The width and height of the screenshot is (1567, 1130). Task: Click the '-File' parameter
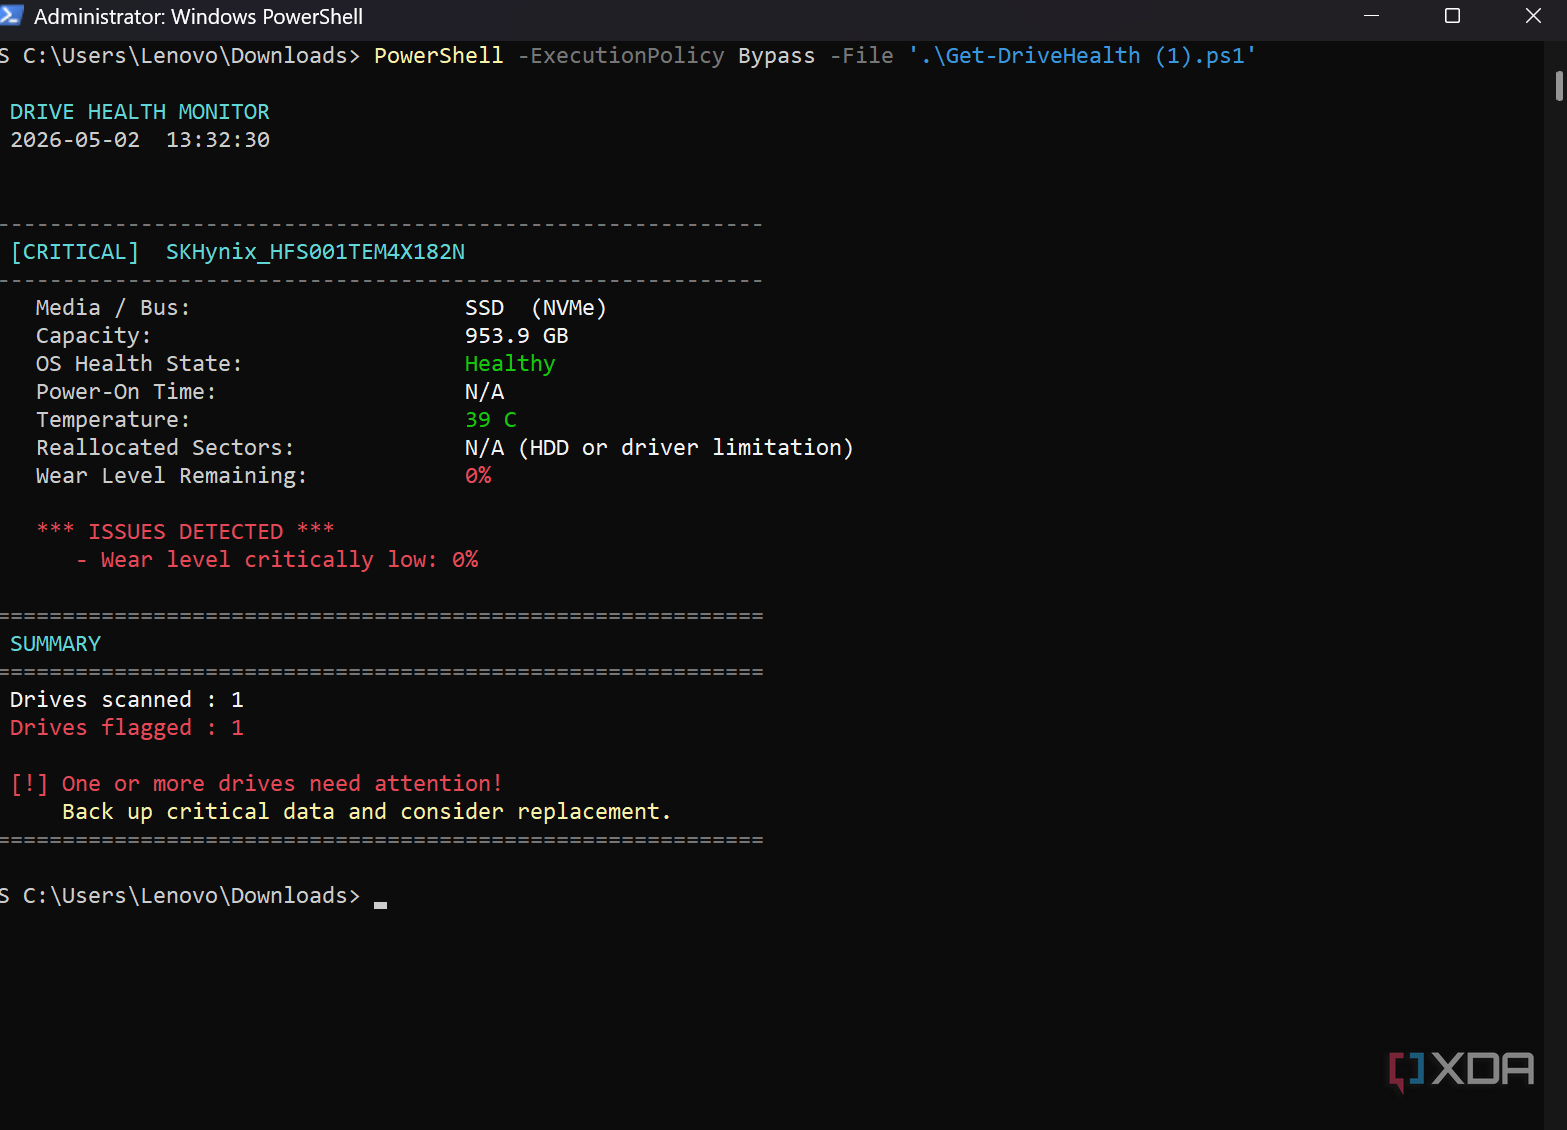[861, 56]
